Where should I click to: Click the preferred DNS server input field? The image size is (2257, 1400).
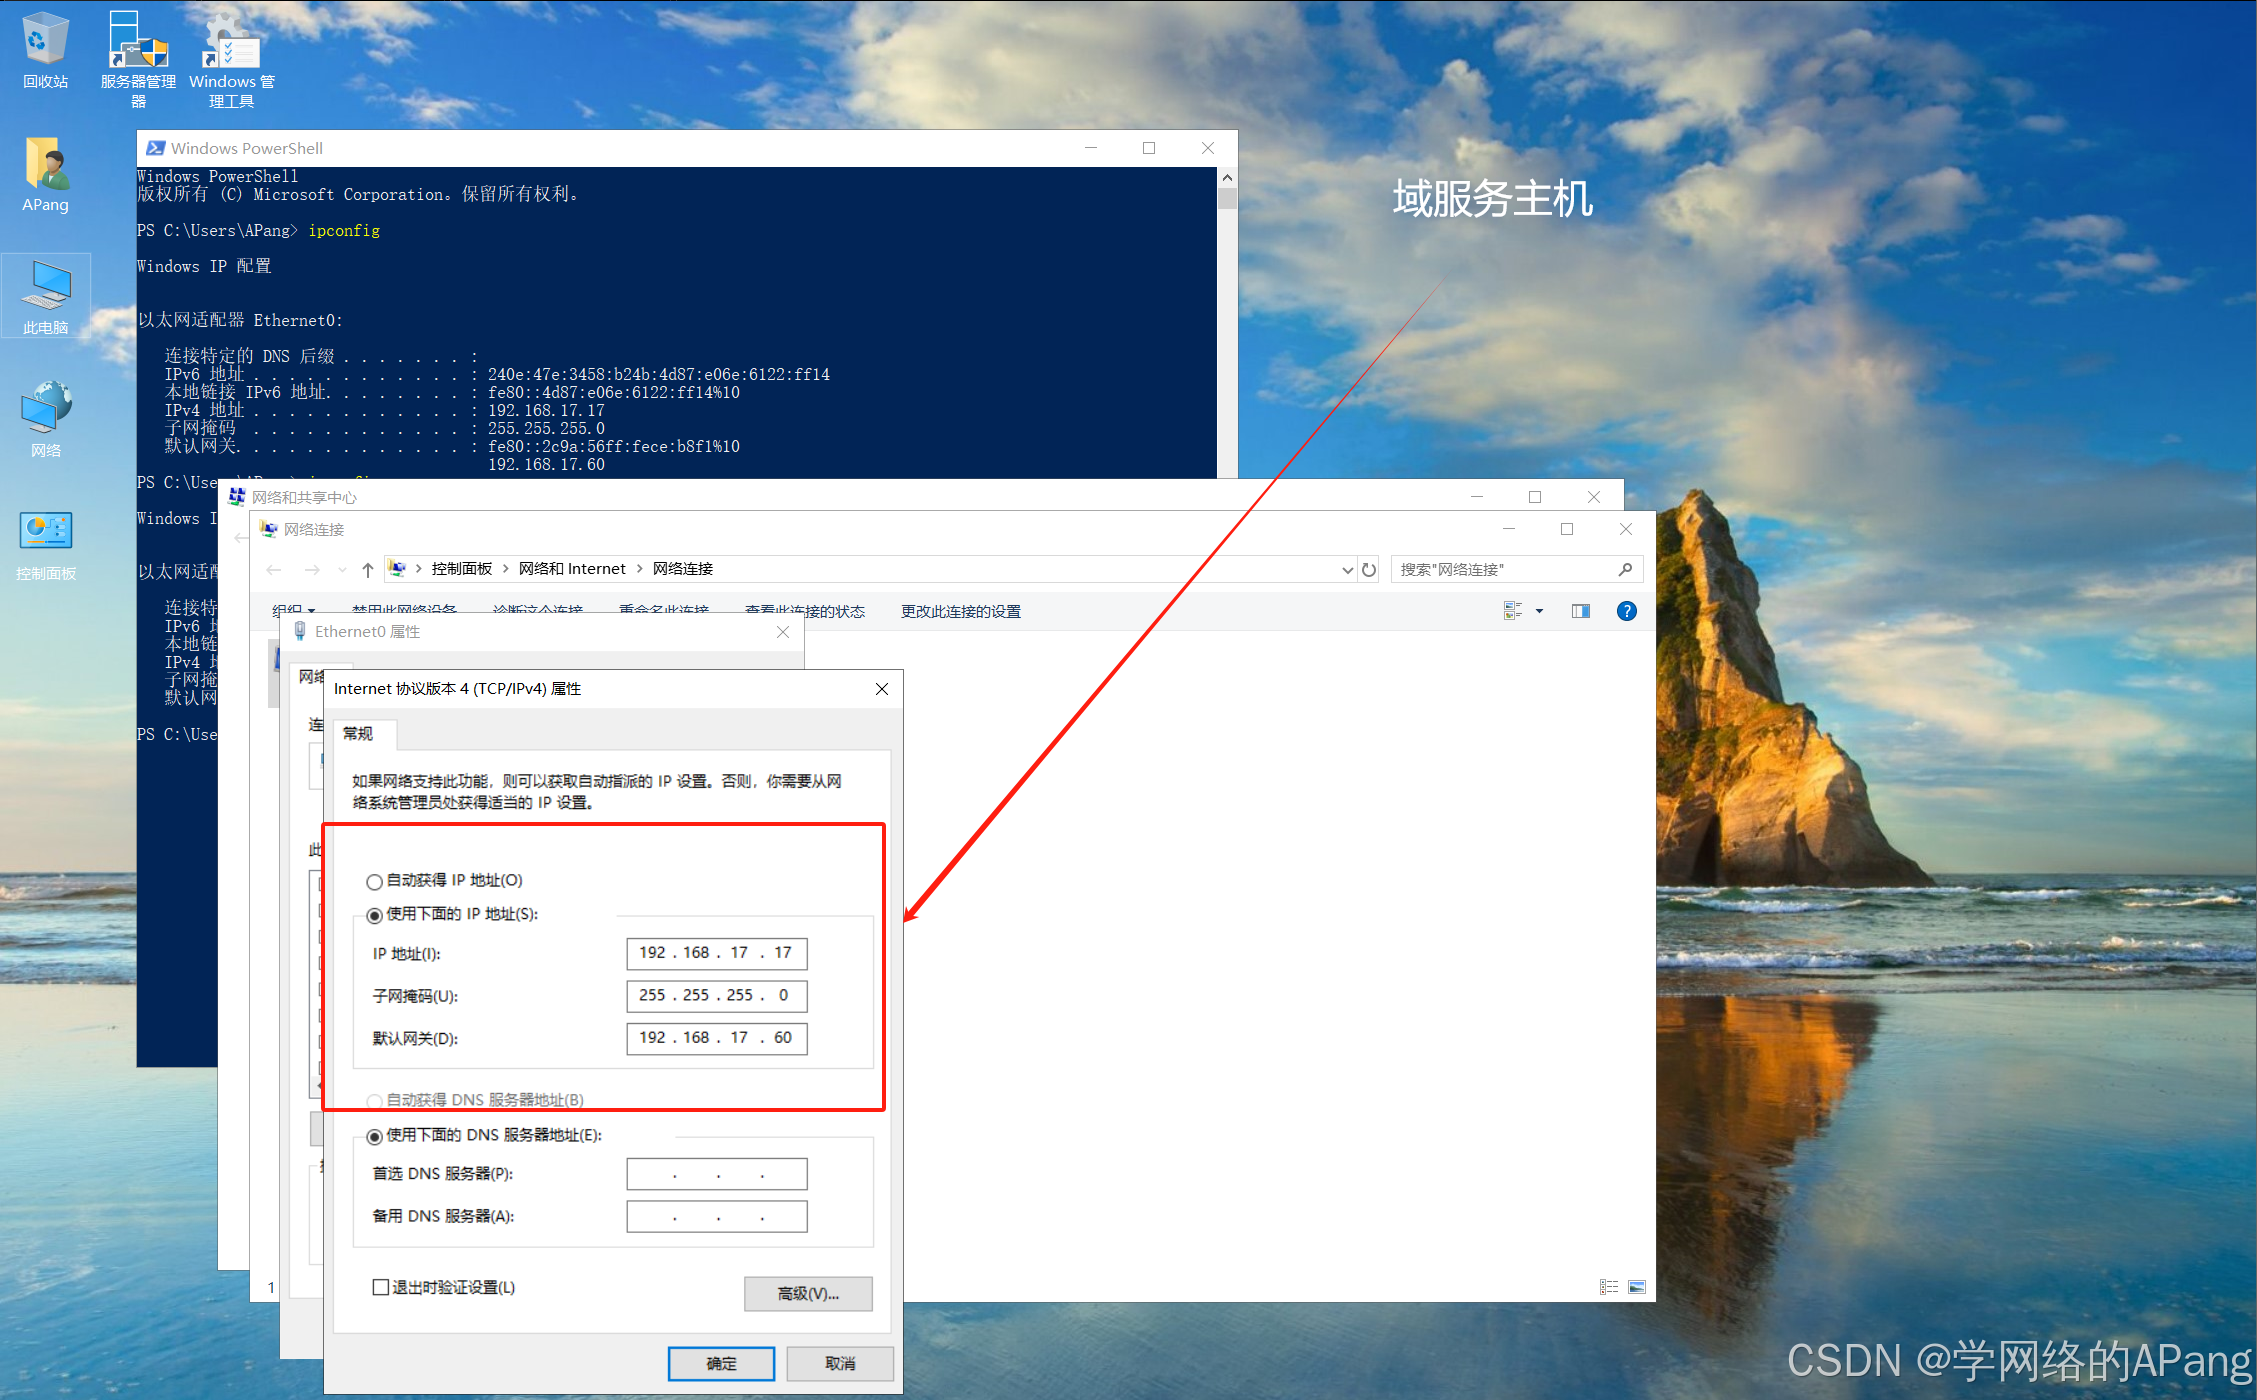coord(716,1174)
